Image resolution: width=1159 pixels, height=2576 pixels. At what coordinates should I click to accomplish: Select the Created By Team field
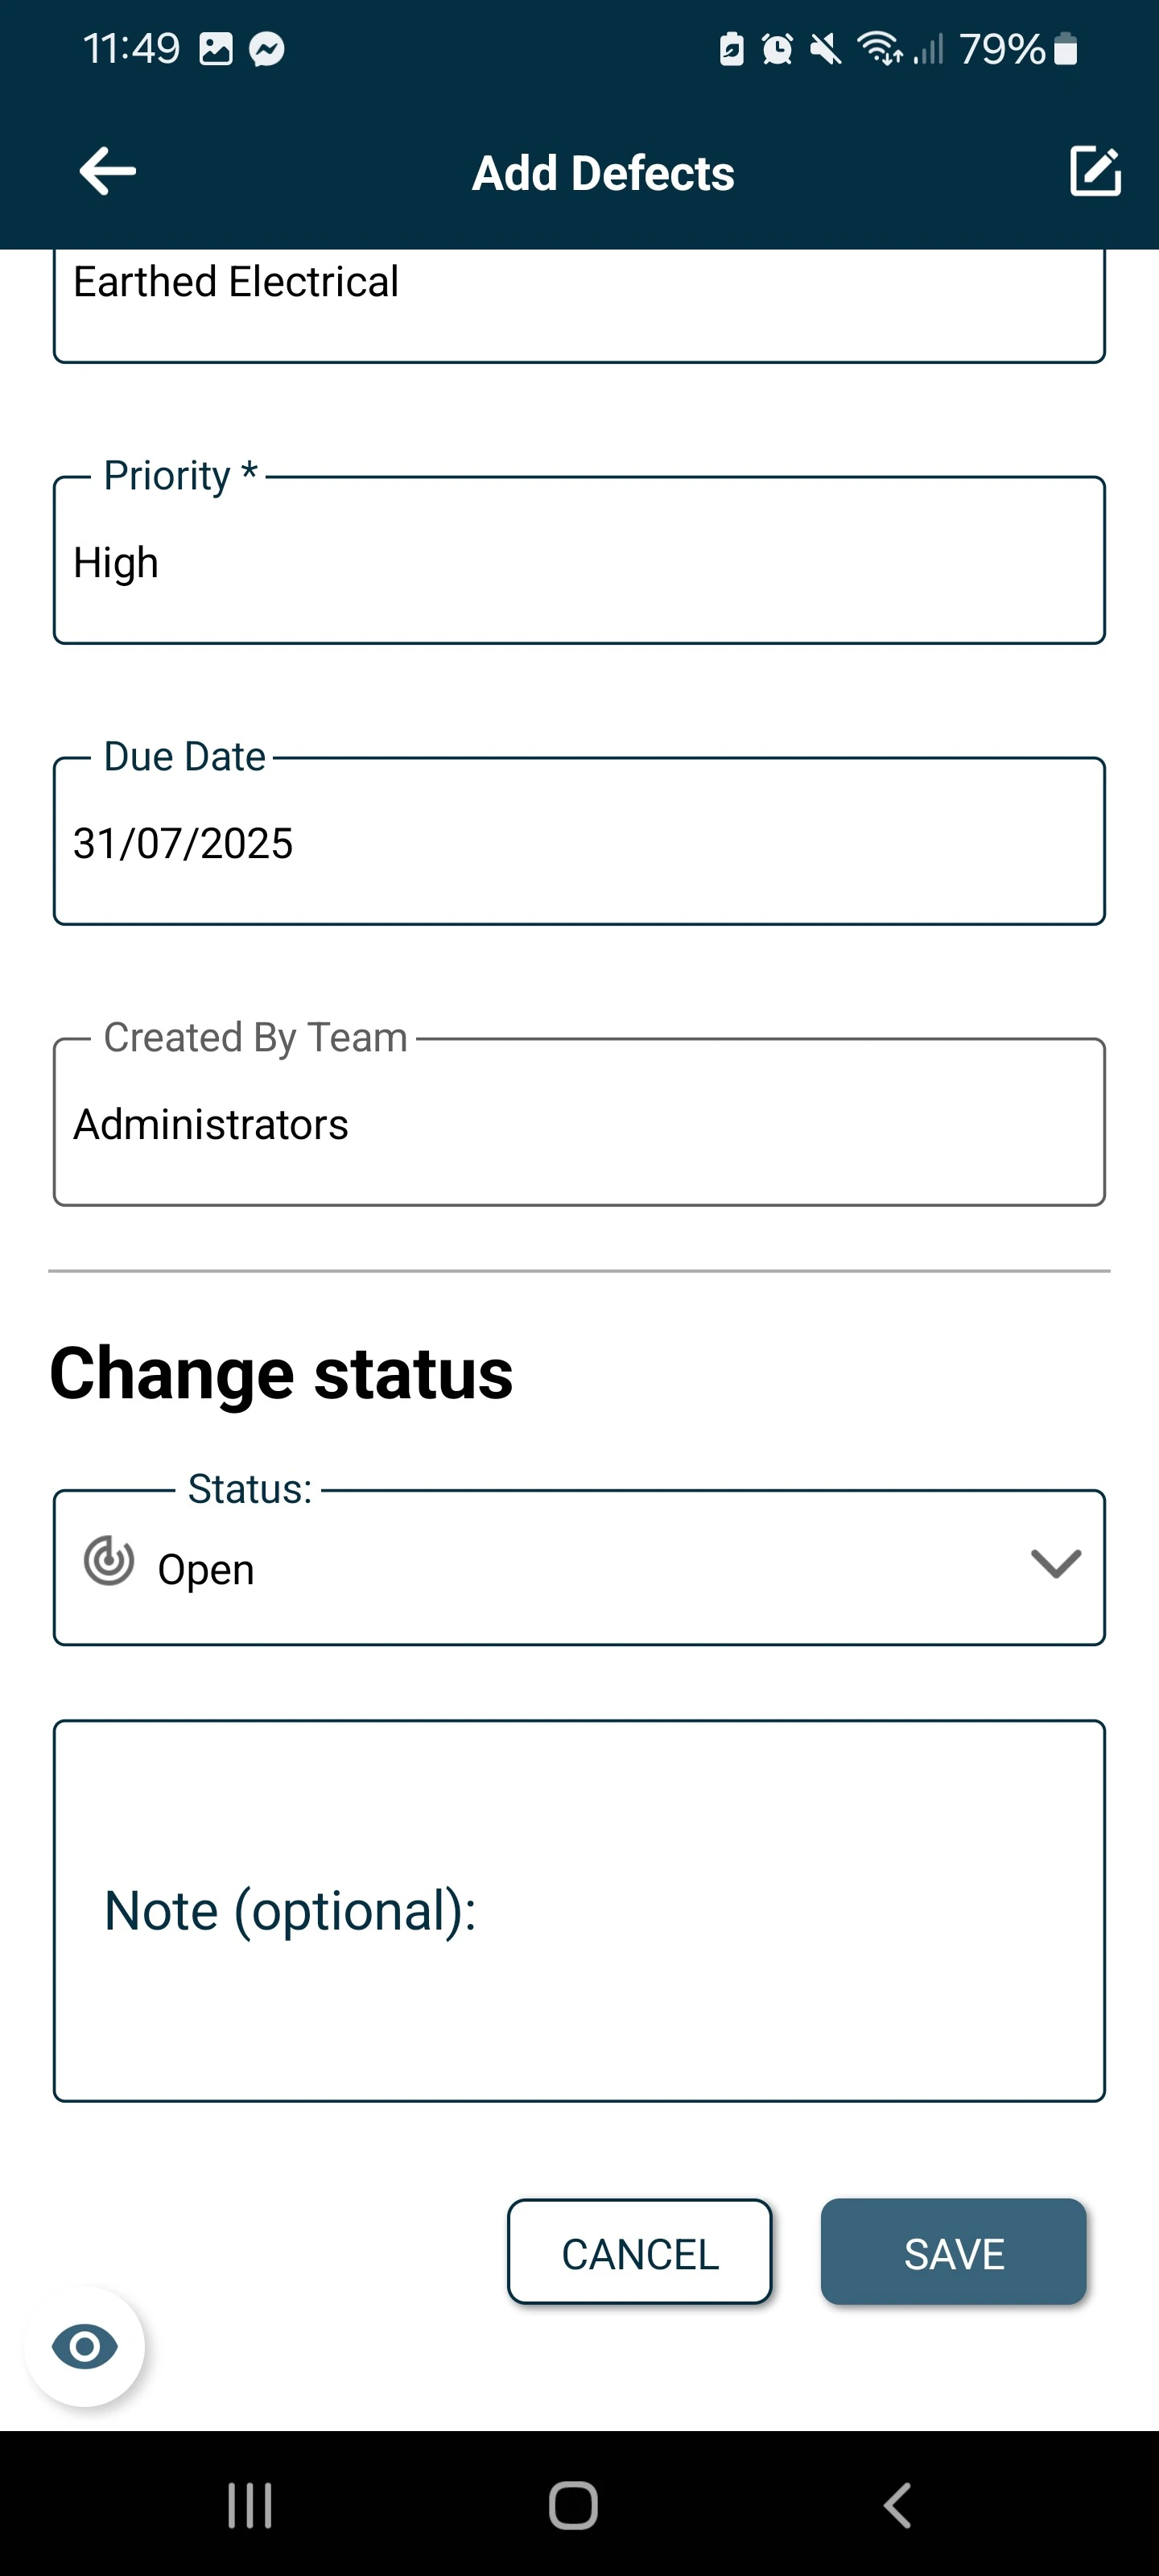click(579, 1123)
